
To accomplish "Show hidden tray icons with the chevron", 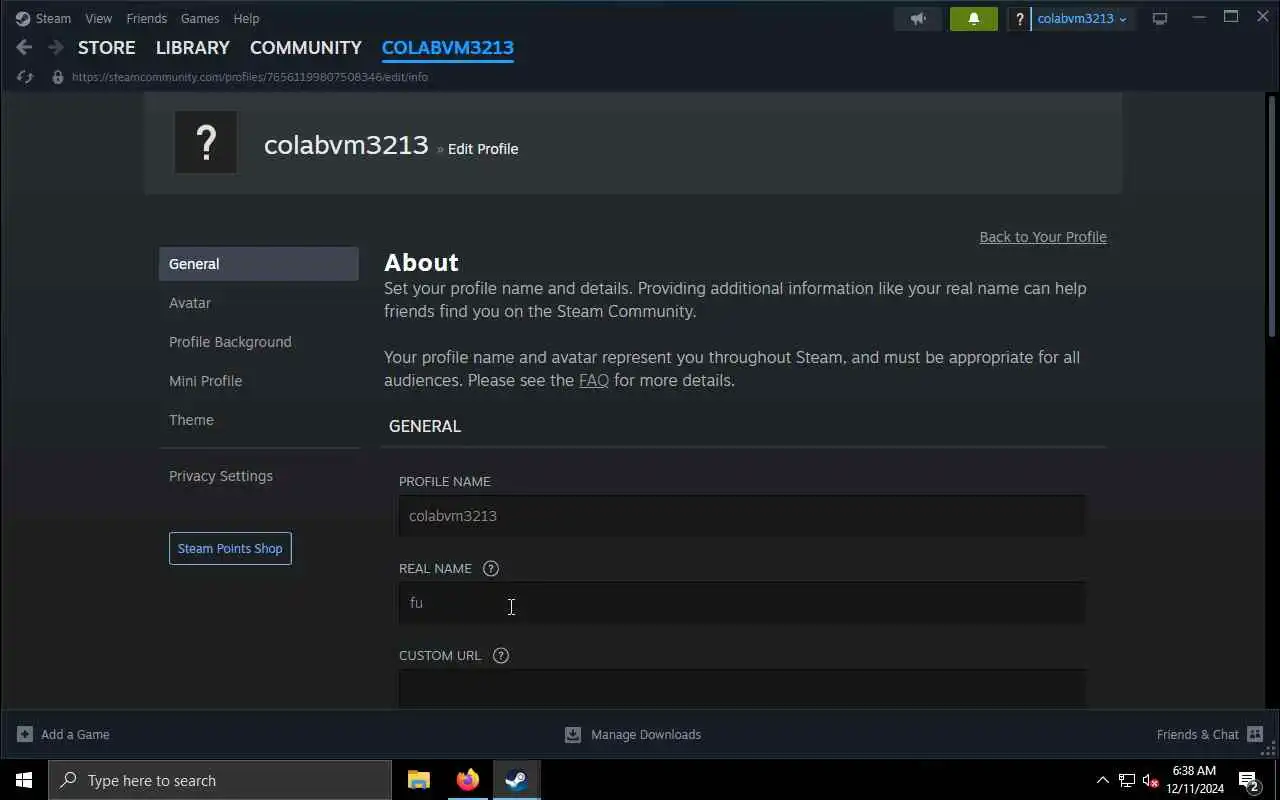I will pos(1103,780).
